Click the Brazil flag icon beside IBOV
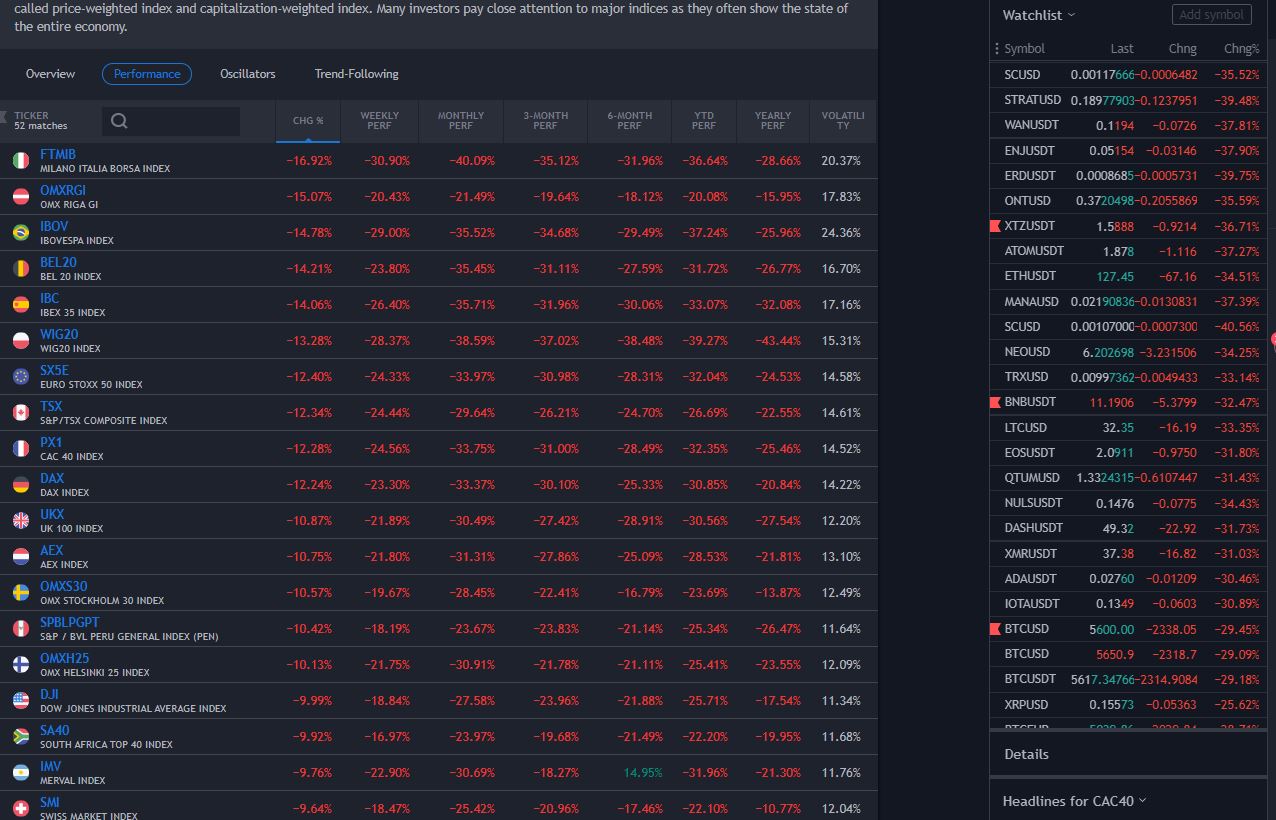 20,233
